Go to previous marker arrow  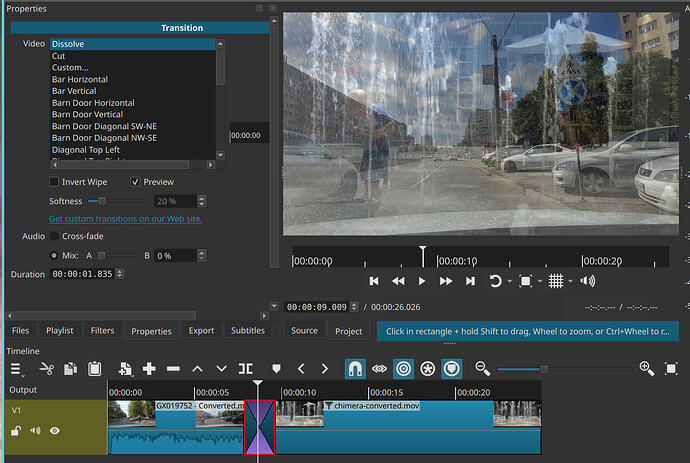[301, 369]
